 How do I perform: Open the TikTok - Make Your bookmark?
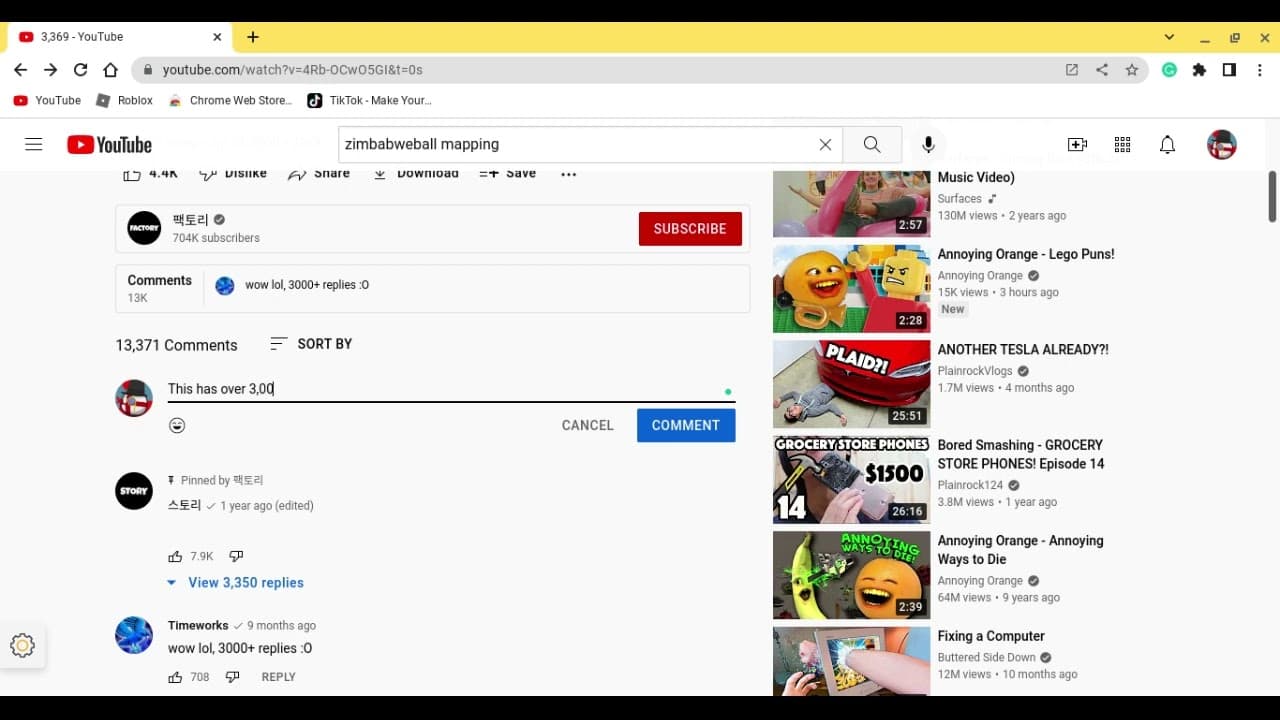tap(369, 100)
